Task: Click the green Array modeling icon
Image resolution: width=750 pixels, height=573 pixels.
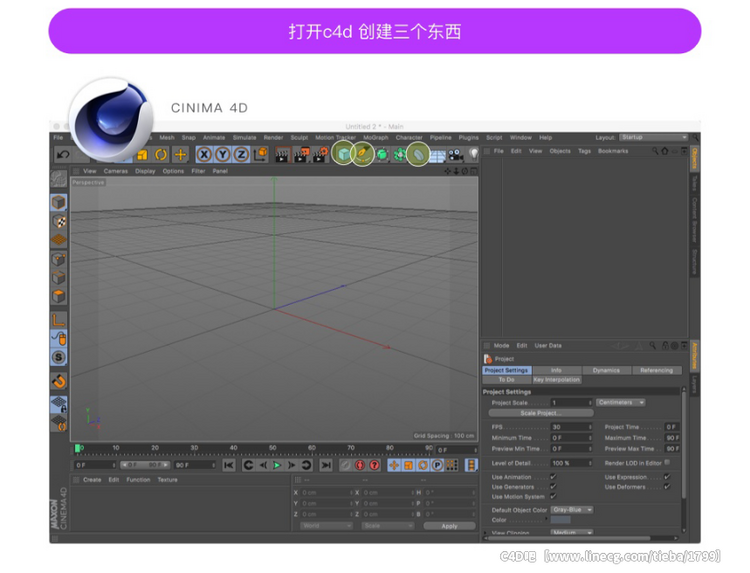Action: (x=400, y=154)
